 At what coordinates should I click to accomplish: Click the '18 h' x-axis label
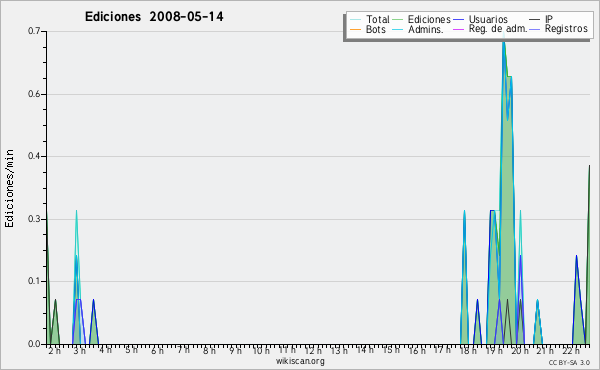468,351
